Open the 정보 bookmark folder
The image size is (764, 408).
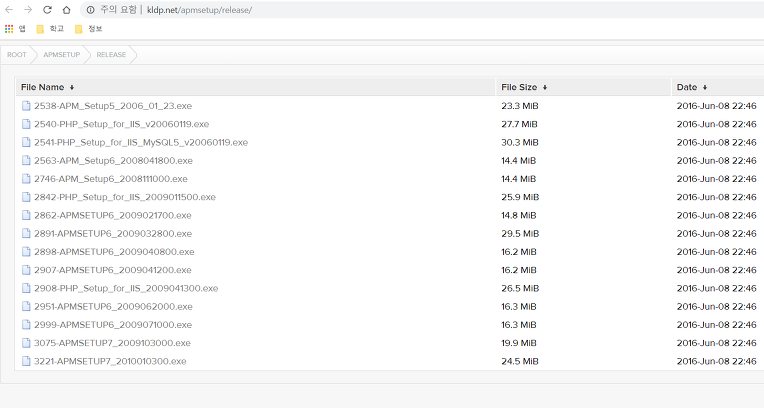point(89,29)
